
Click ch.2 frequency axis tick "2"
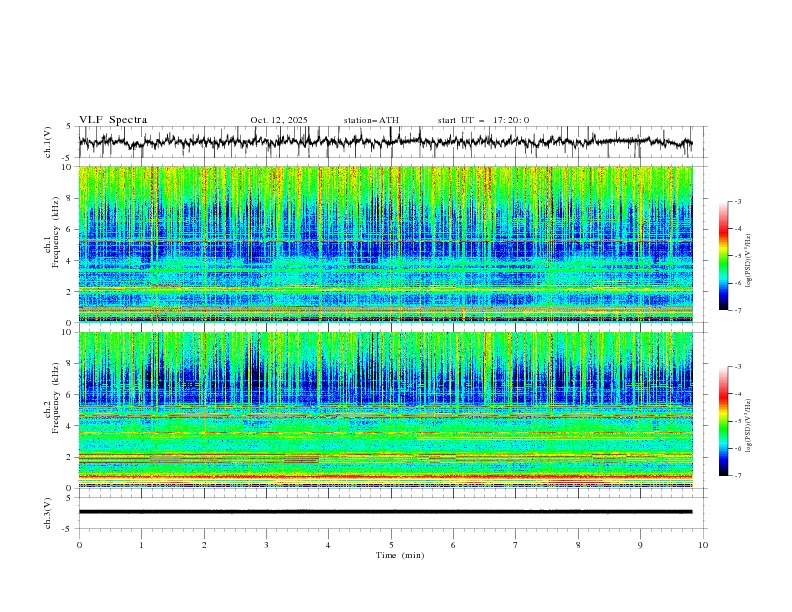coord(71,457)
